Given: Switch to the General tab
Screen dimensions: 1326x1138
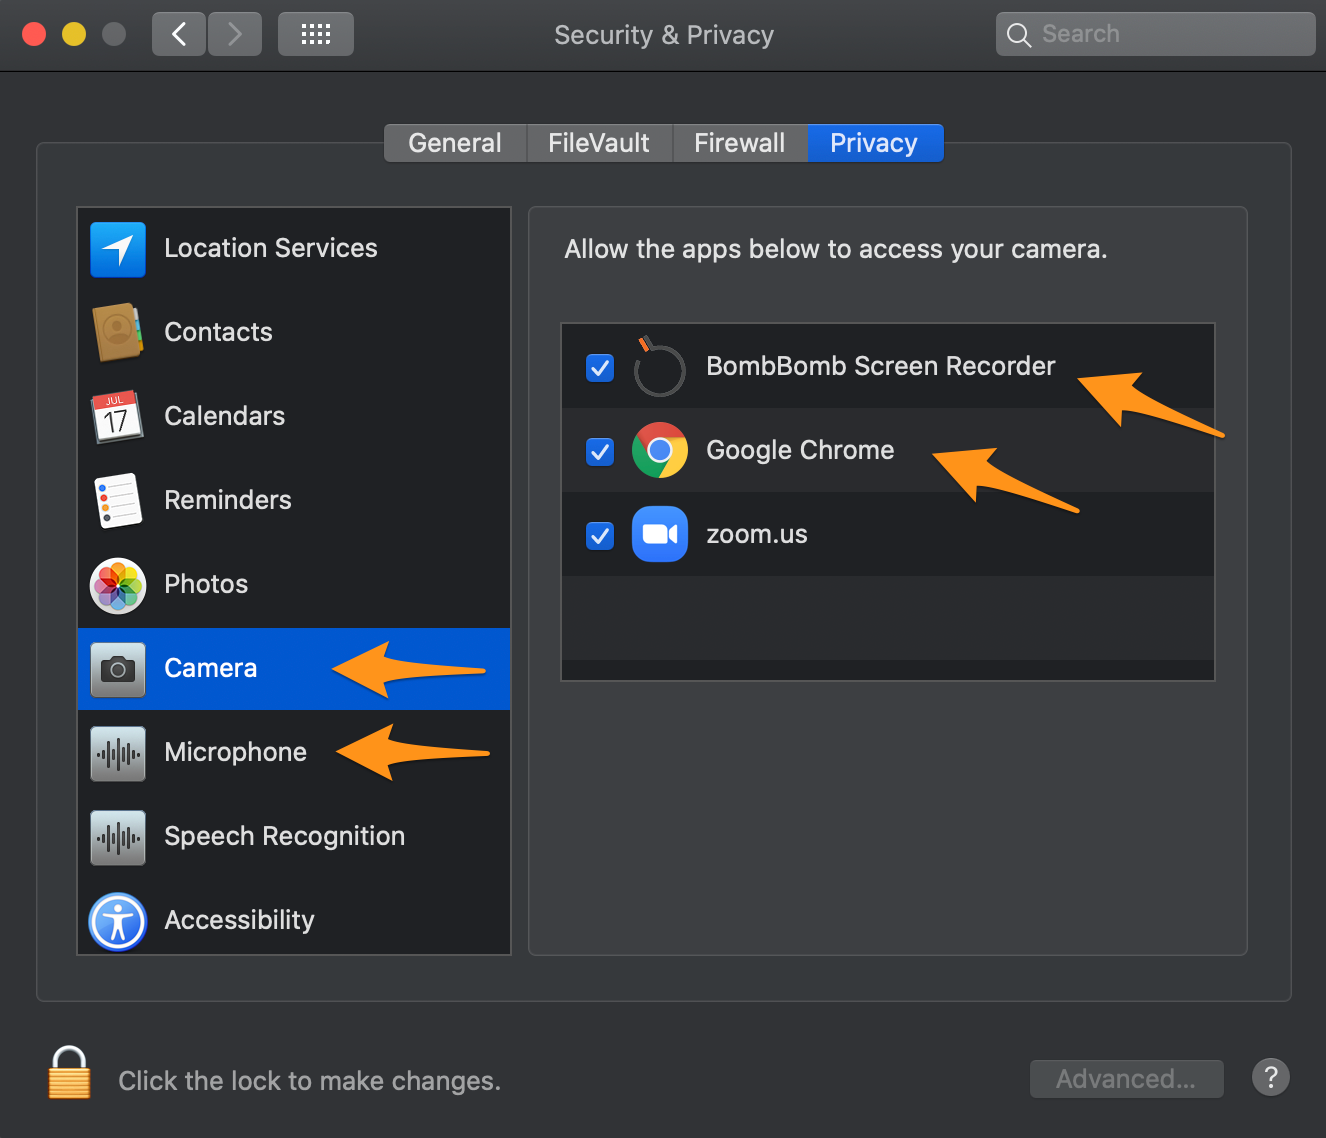Looking at the screenshot, I should click(455, 143).
